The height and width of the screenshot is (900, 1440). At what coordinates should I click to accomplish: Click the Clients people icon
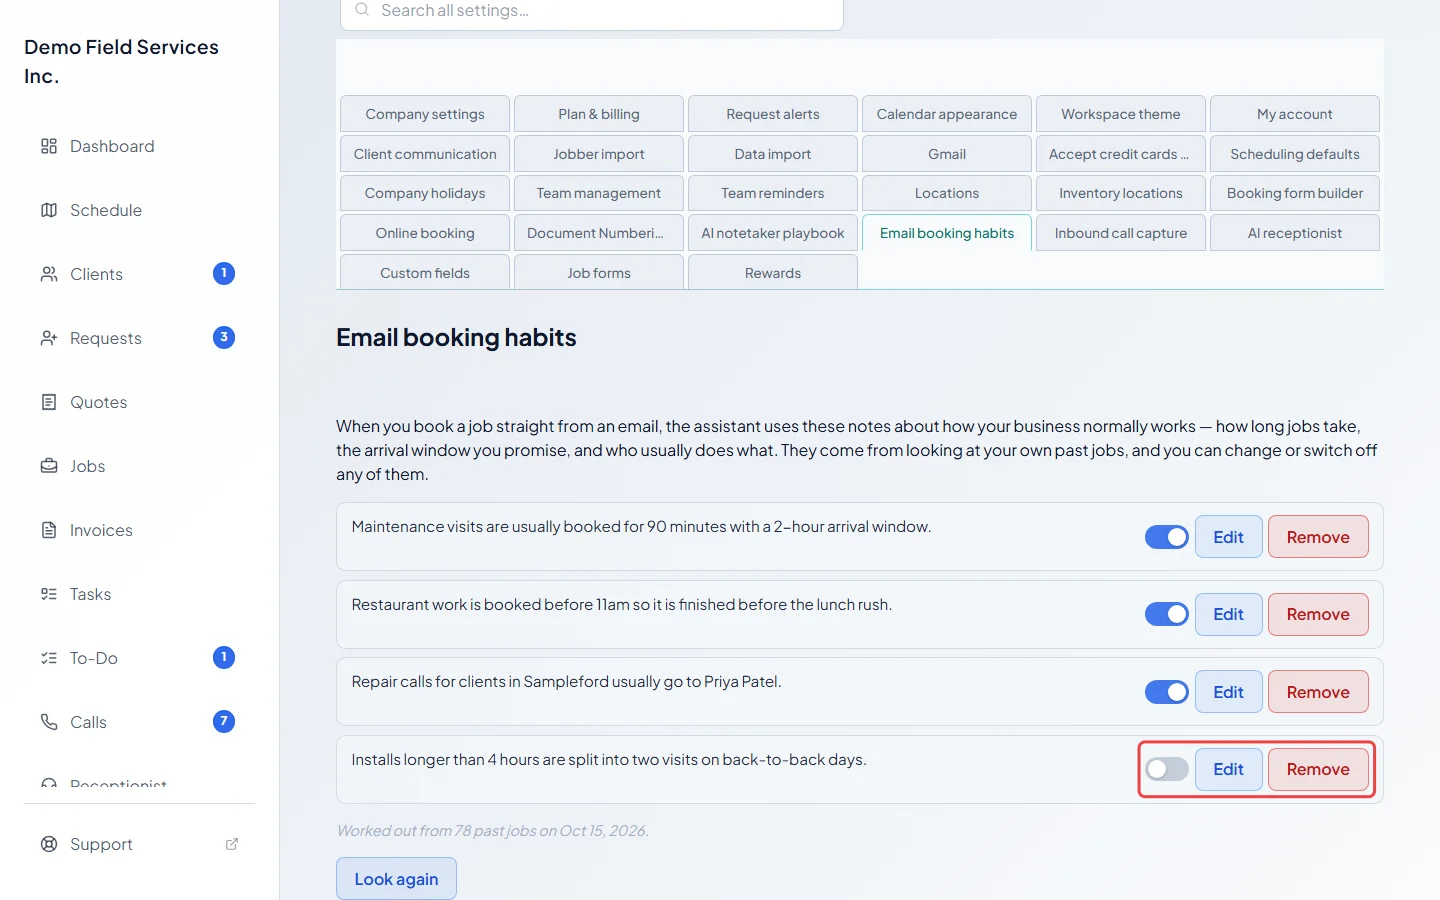coord(49,274)
